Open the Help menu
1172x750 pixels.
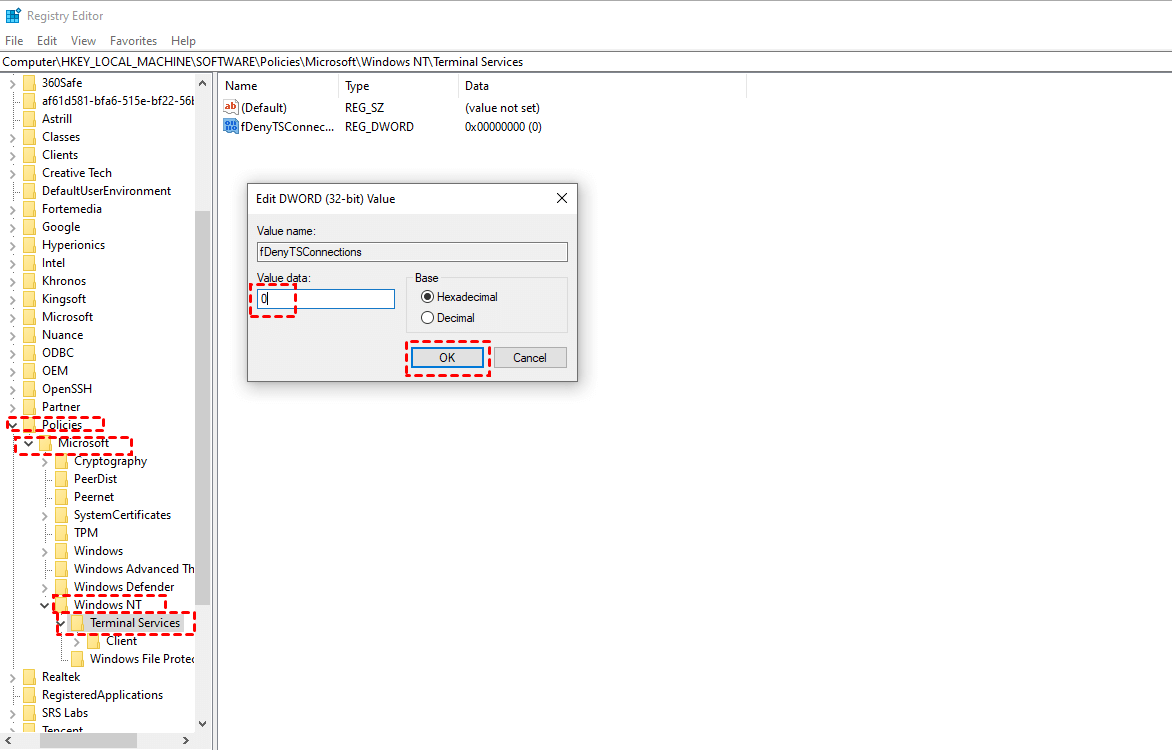pyautogui.click(x=183, y=41)
